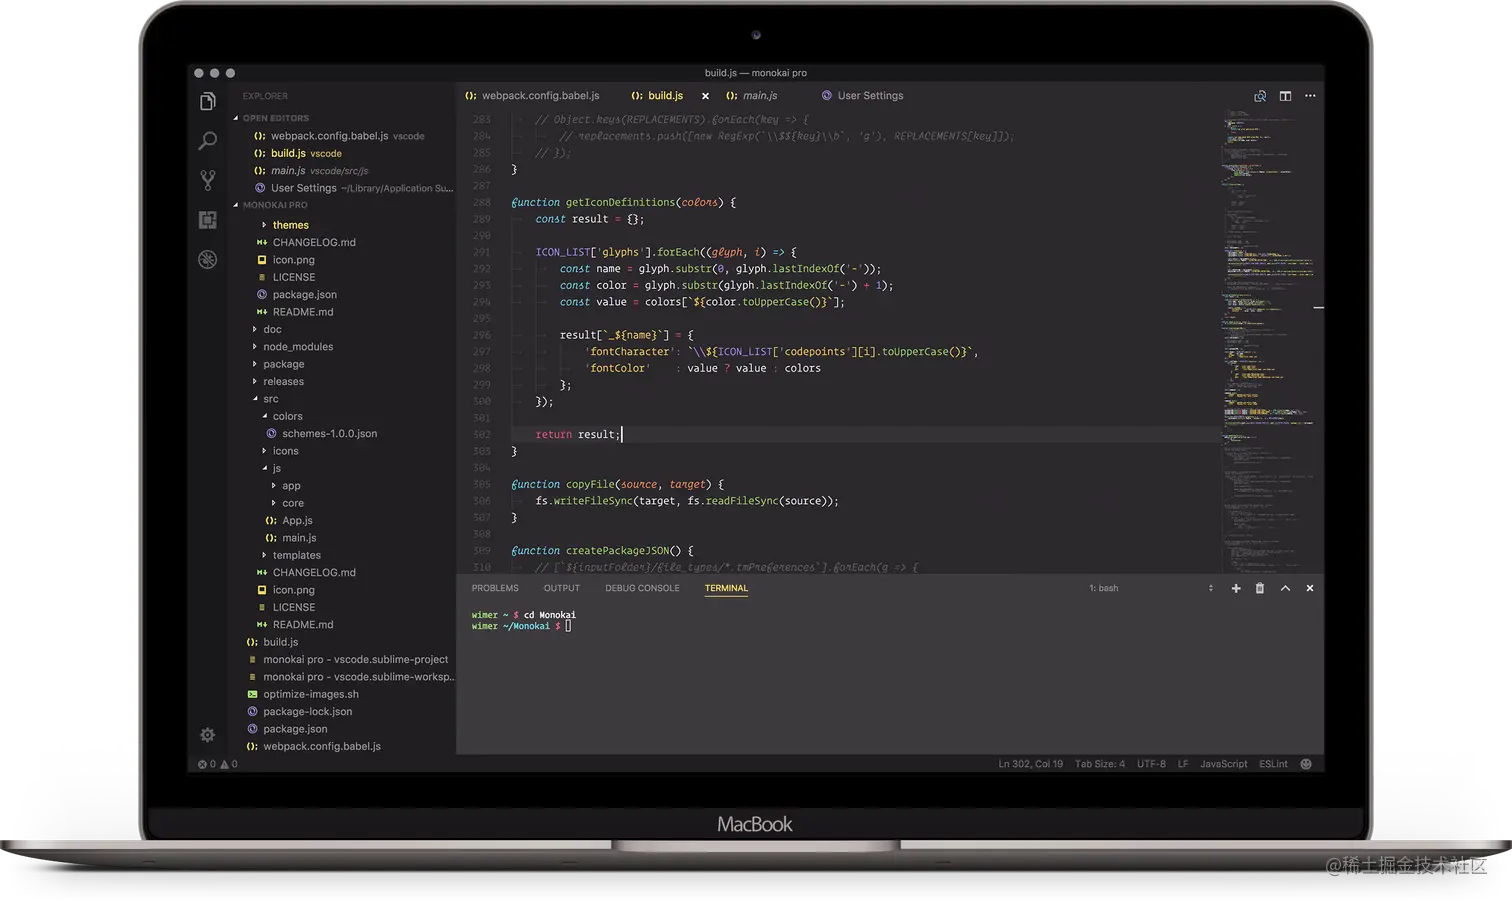Change UTF-8 encoding in status bar
Viewport: 1512px width, 901px height.
click(x=1151, y=764)
